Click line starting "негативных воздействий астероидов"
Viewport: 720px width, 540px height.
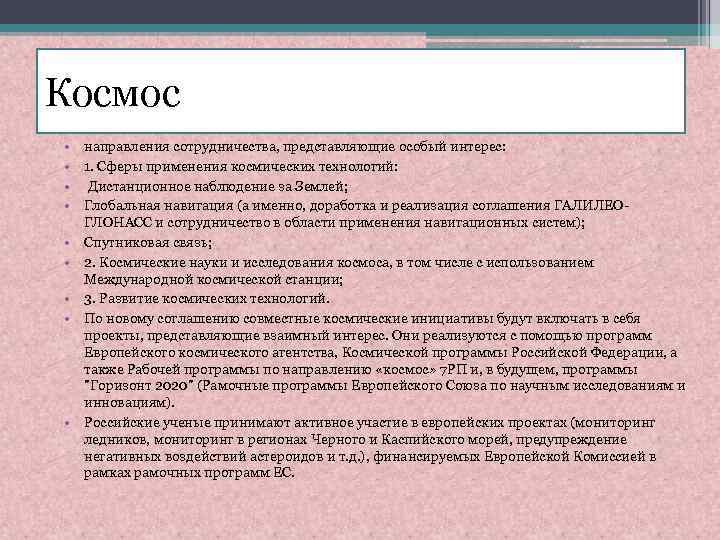[x=370, y=457]
